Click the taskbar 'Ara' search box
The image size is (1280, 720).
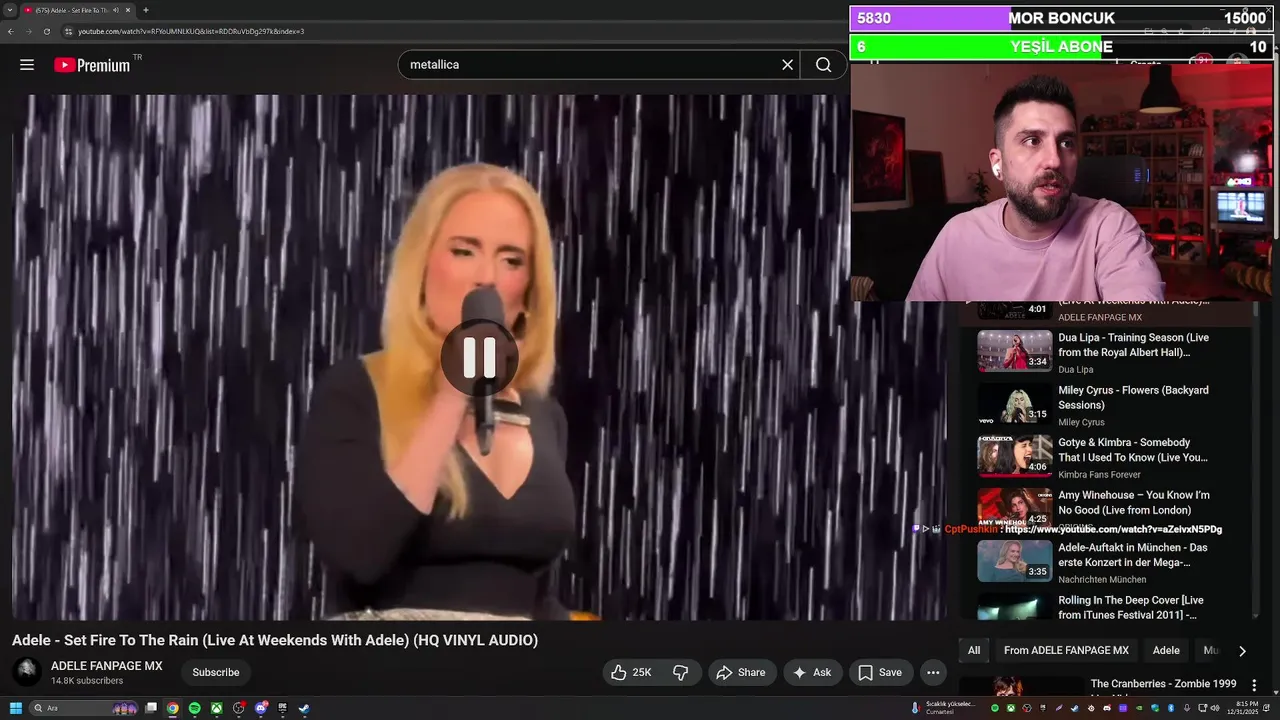click(84, 708)
